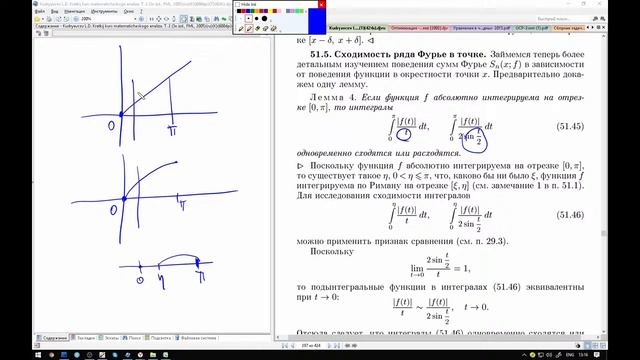This screenshot has width=640, height=360.
Task: Click the large blue current color box
Action: point(317,21)
